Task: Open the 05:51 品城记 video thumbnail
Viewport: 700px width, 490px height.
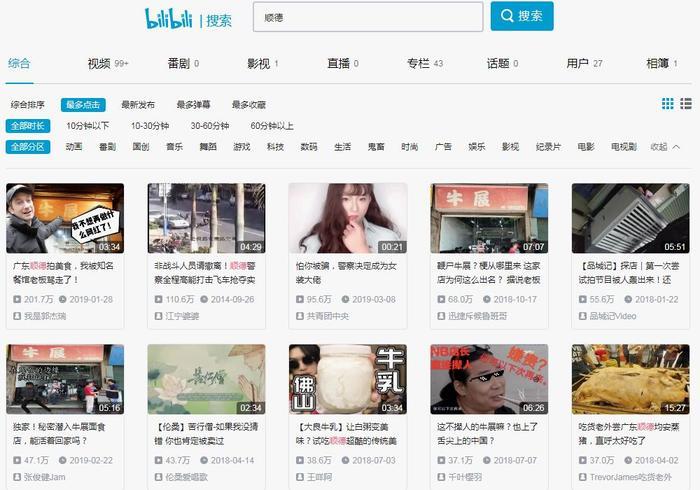Action: tap(631, 218)
